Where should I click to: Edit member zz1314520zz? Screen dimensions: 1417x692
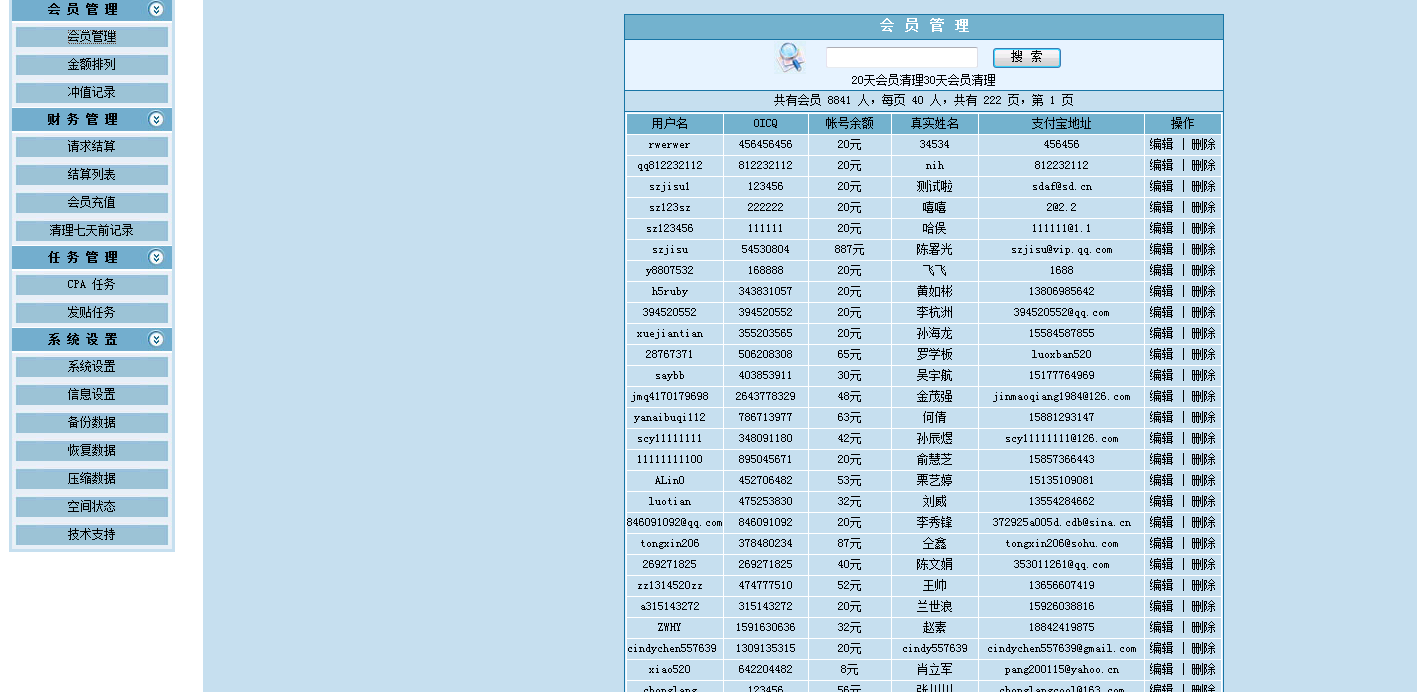[1161, 586]
